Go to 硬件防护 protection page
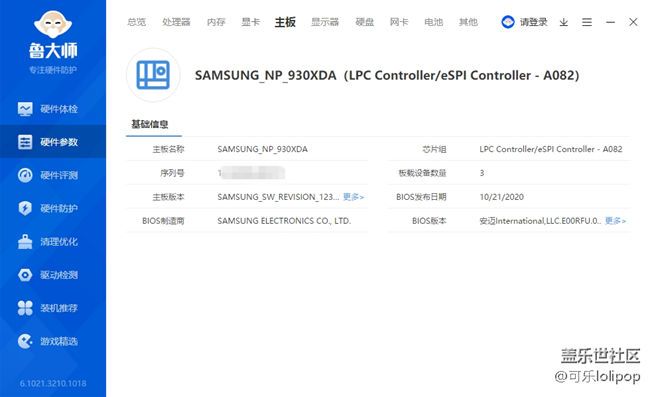The height and width of the screenshot is (397, 650). click(53, 208)
